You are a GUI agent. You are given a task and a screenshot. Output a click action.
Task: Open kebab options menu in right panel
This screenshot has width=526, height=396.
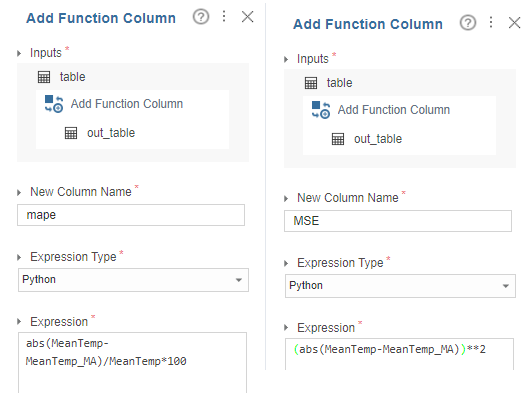pos(491,22)
